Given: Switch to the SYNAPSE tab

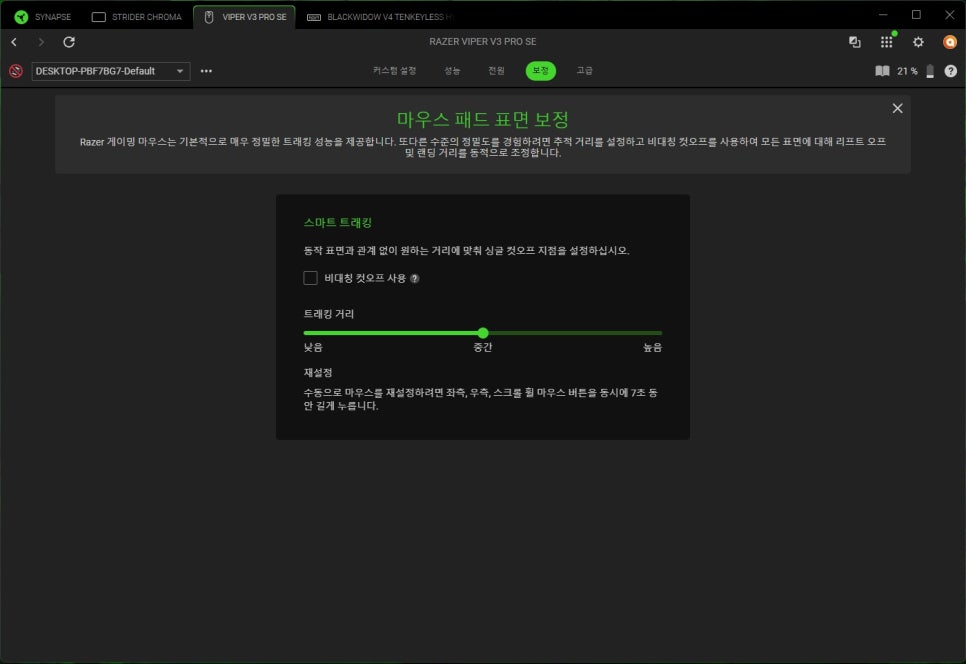Looking at the screenshot, I should click(x=43, y=17).
